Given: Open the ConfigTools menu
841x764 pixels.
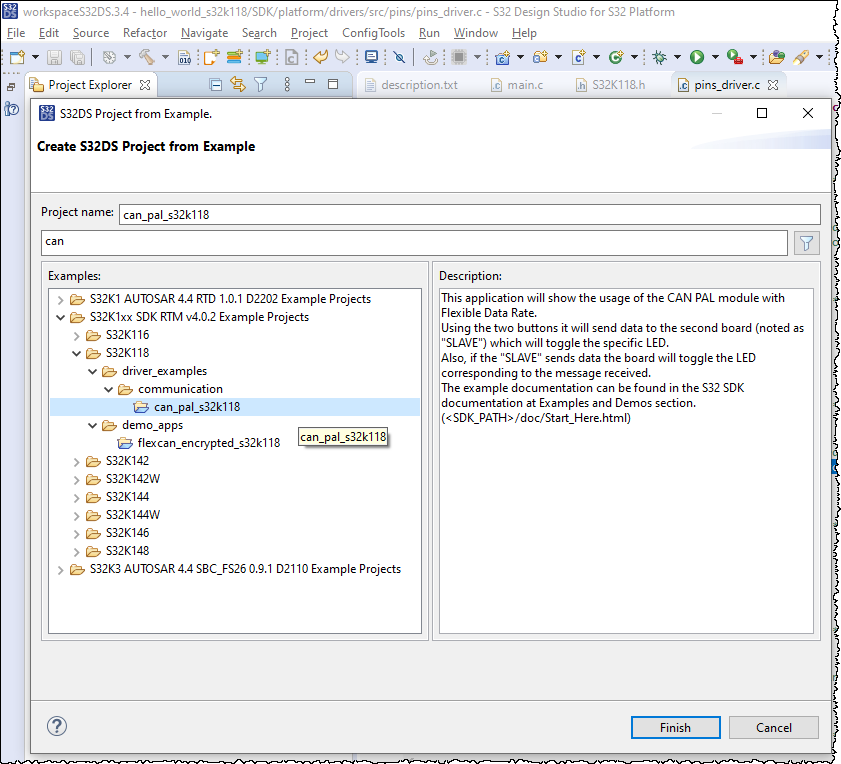Looking at the screenshot, I should tap(373, 33).
